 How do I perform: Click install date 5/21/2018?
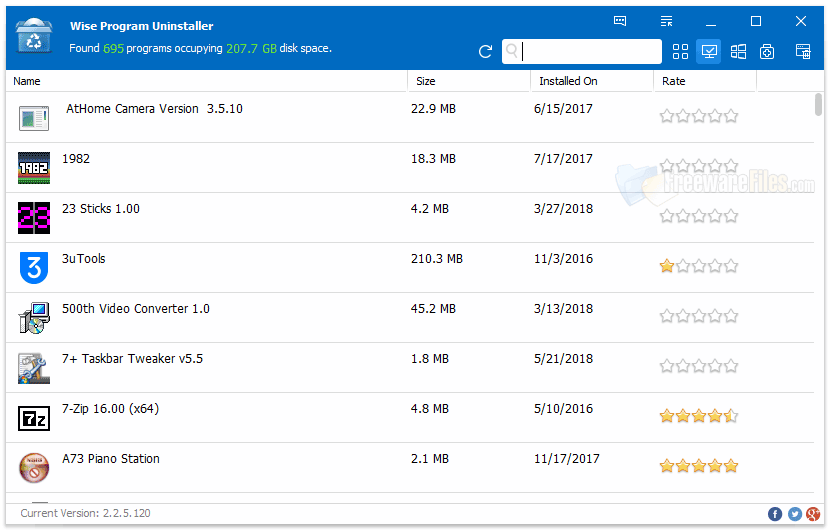pos(563,358)
